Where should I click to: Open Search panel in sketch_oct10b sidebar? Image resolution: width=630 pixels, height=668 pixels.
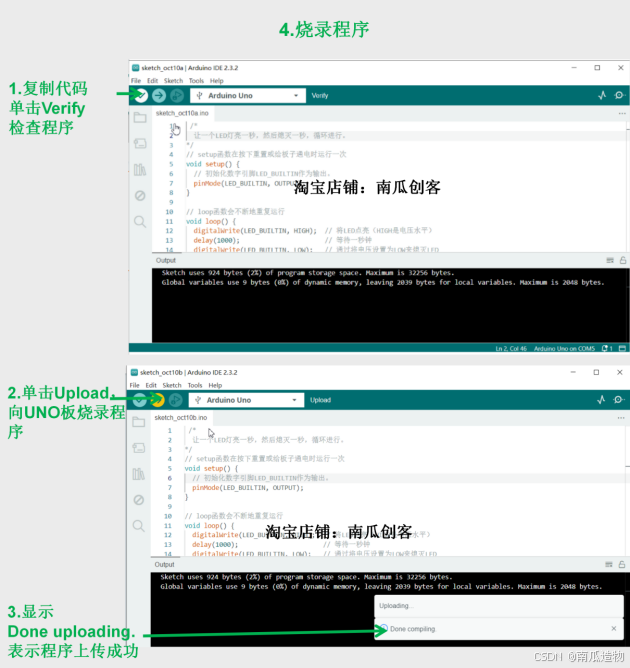coord(138,526)
